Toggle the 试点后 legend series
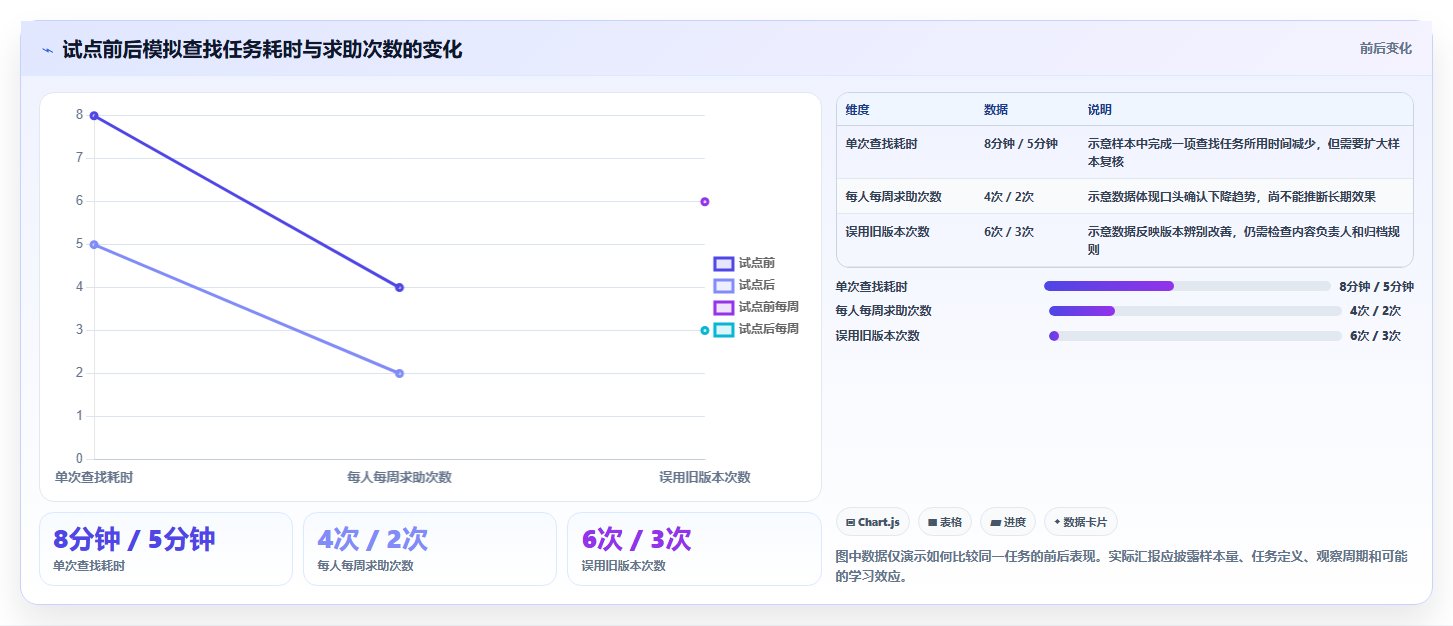The height and width of the screenshot is (626, 1453). 744,286
